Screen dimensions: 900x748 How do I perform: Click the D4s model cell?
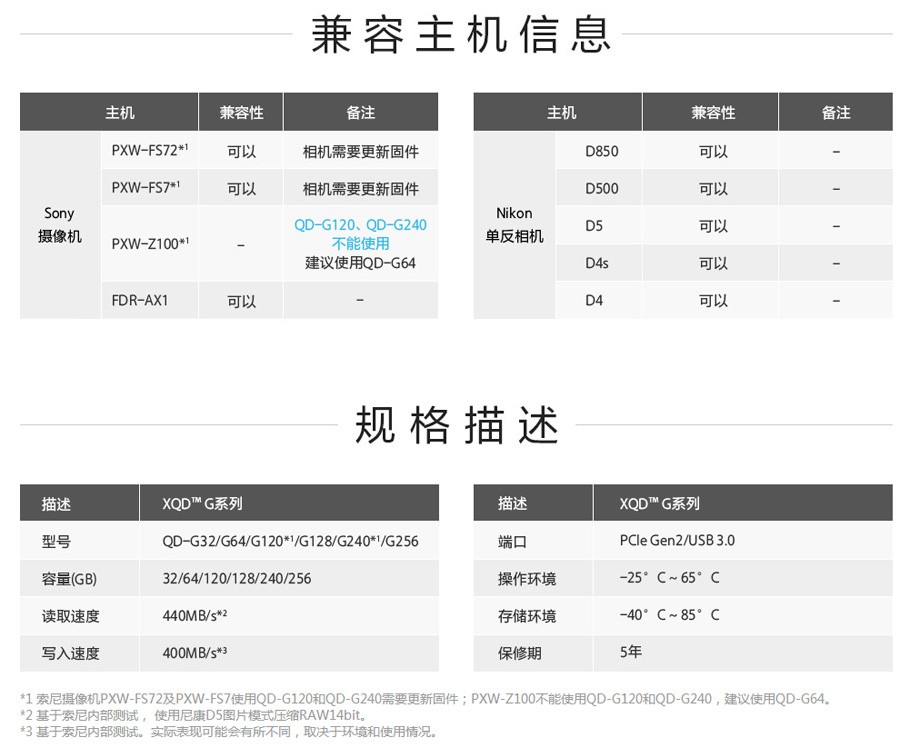597,263
